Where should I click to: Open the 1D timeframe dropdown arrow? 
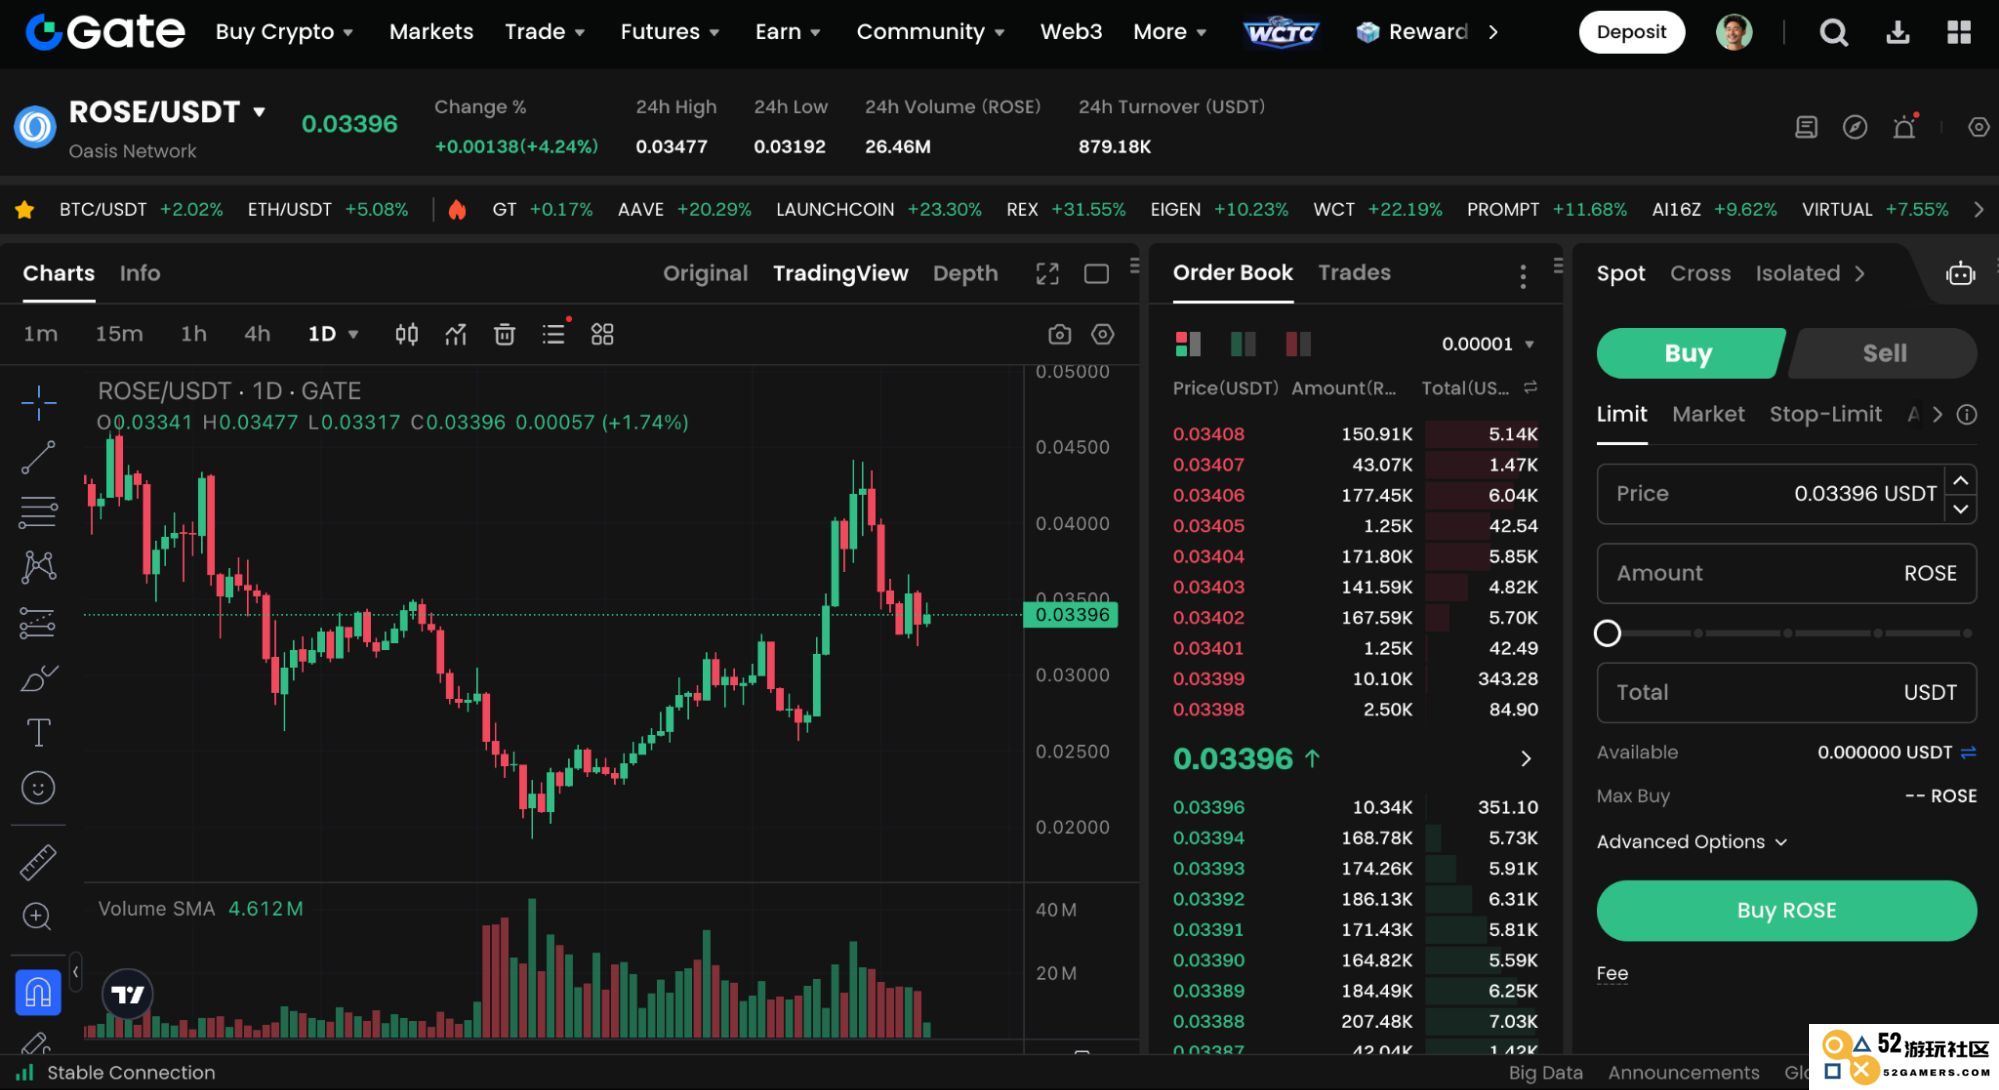pos(353,334)
